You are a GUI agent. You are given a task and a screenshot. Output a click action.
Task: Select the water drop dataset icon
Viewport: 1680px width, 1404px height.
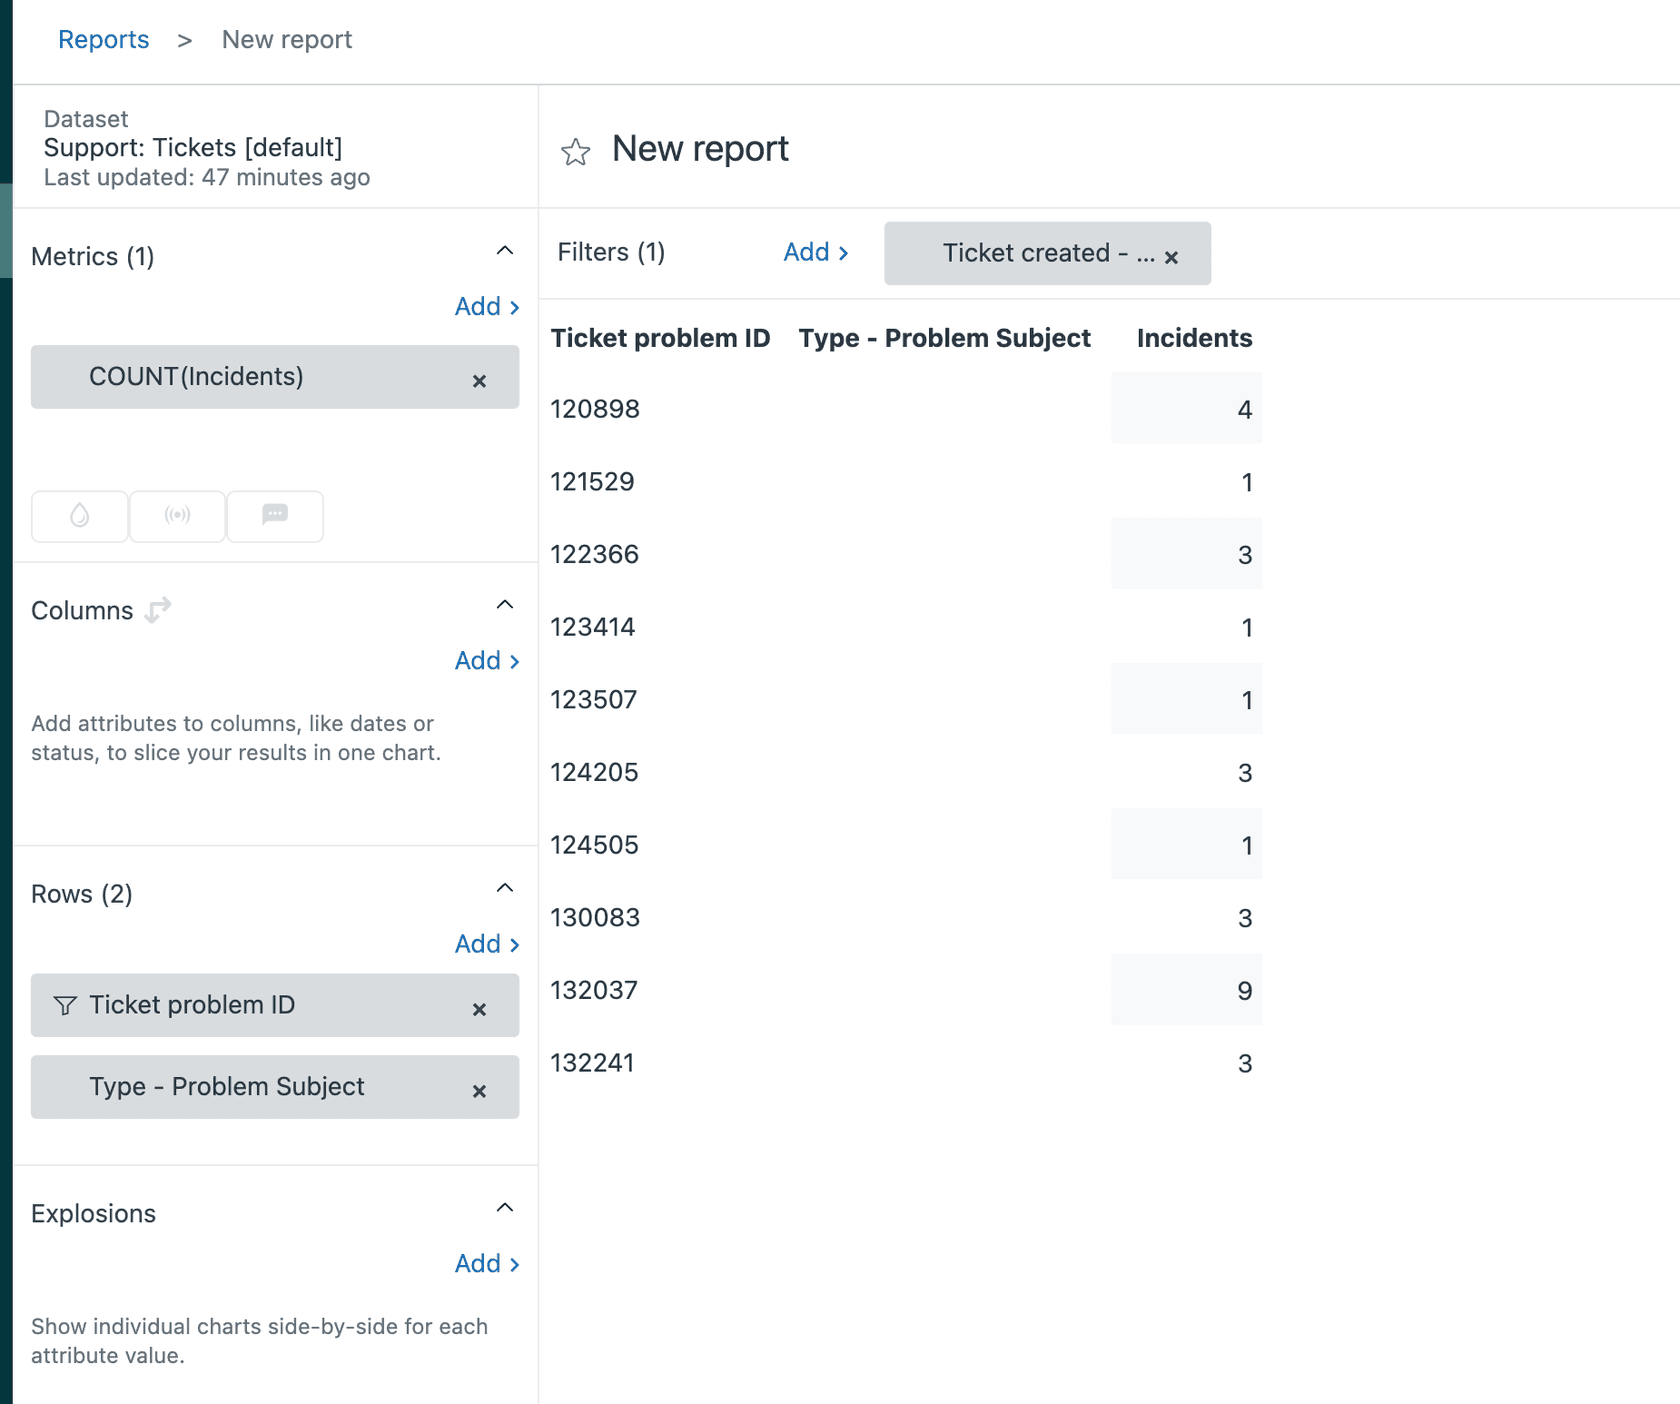coord(79,516)
